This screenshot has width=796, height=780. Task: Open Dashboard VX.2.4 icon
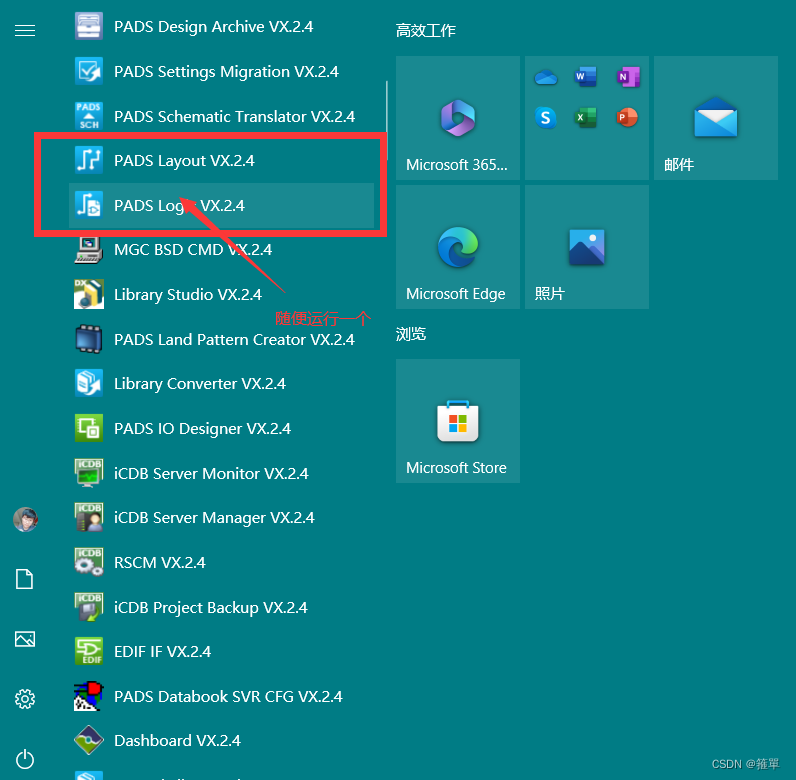(x=89, y=740)
